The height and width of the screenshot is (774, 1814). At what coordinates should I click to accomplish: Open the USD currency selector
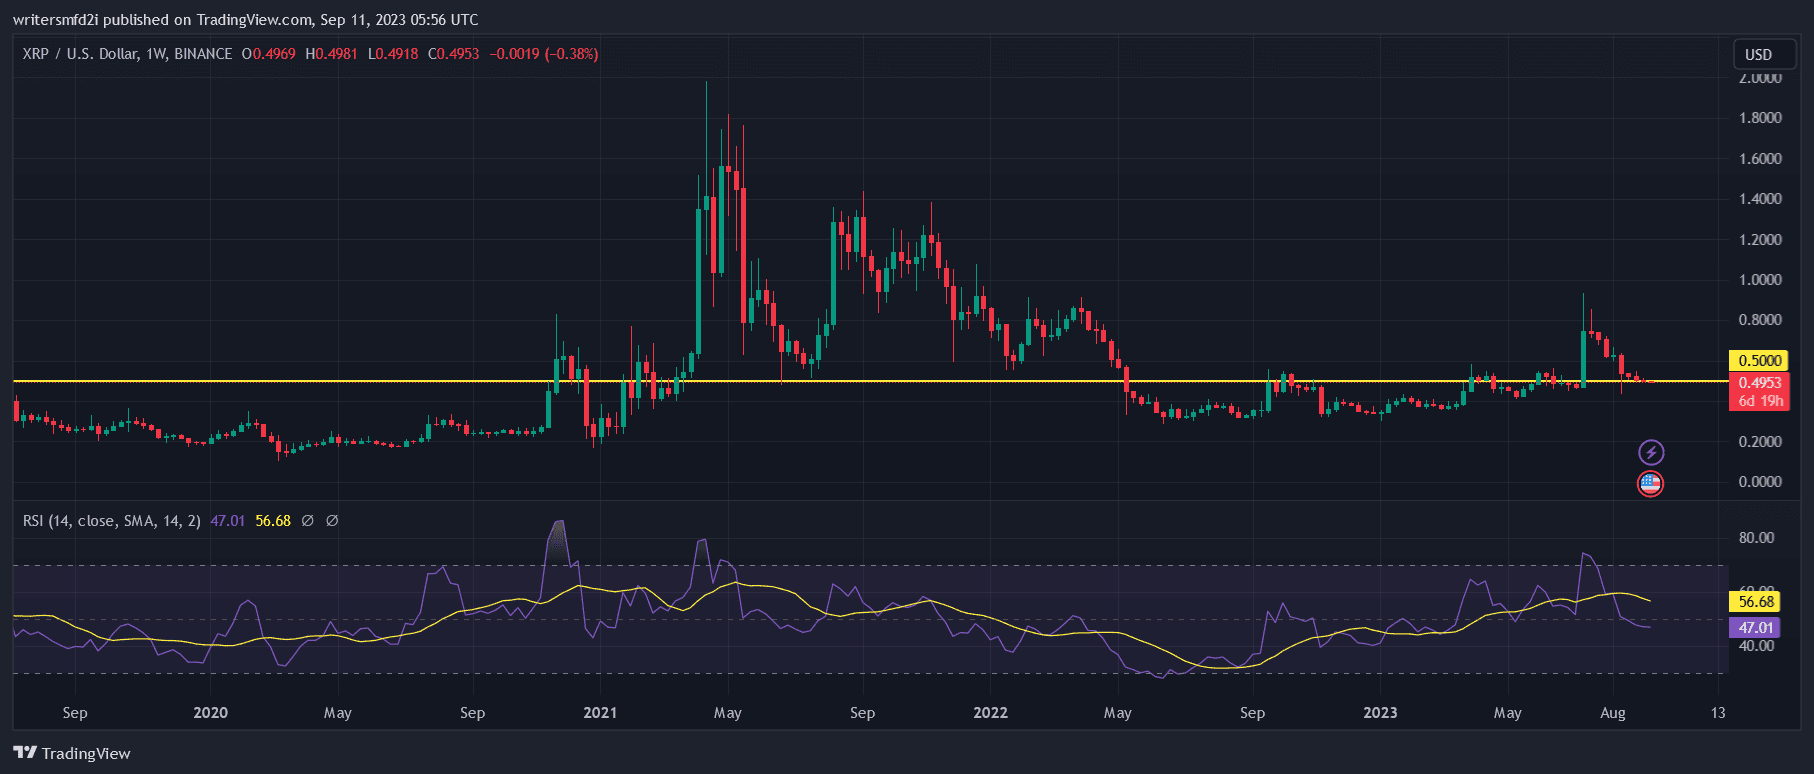(1758, 55)
